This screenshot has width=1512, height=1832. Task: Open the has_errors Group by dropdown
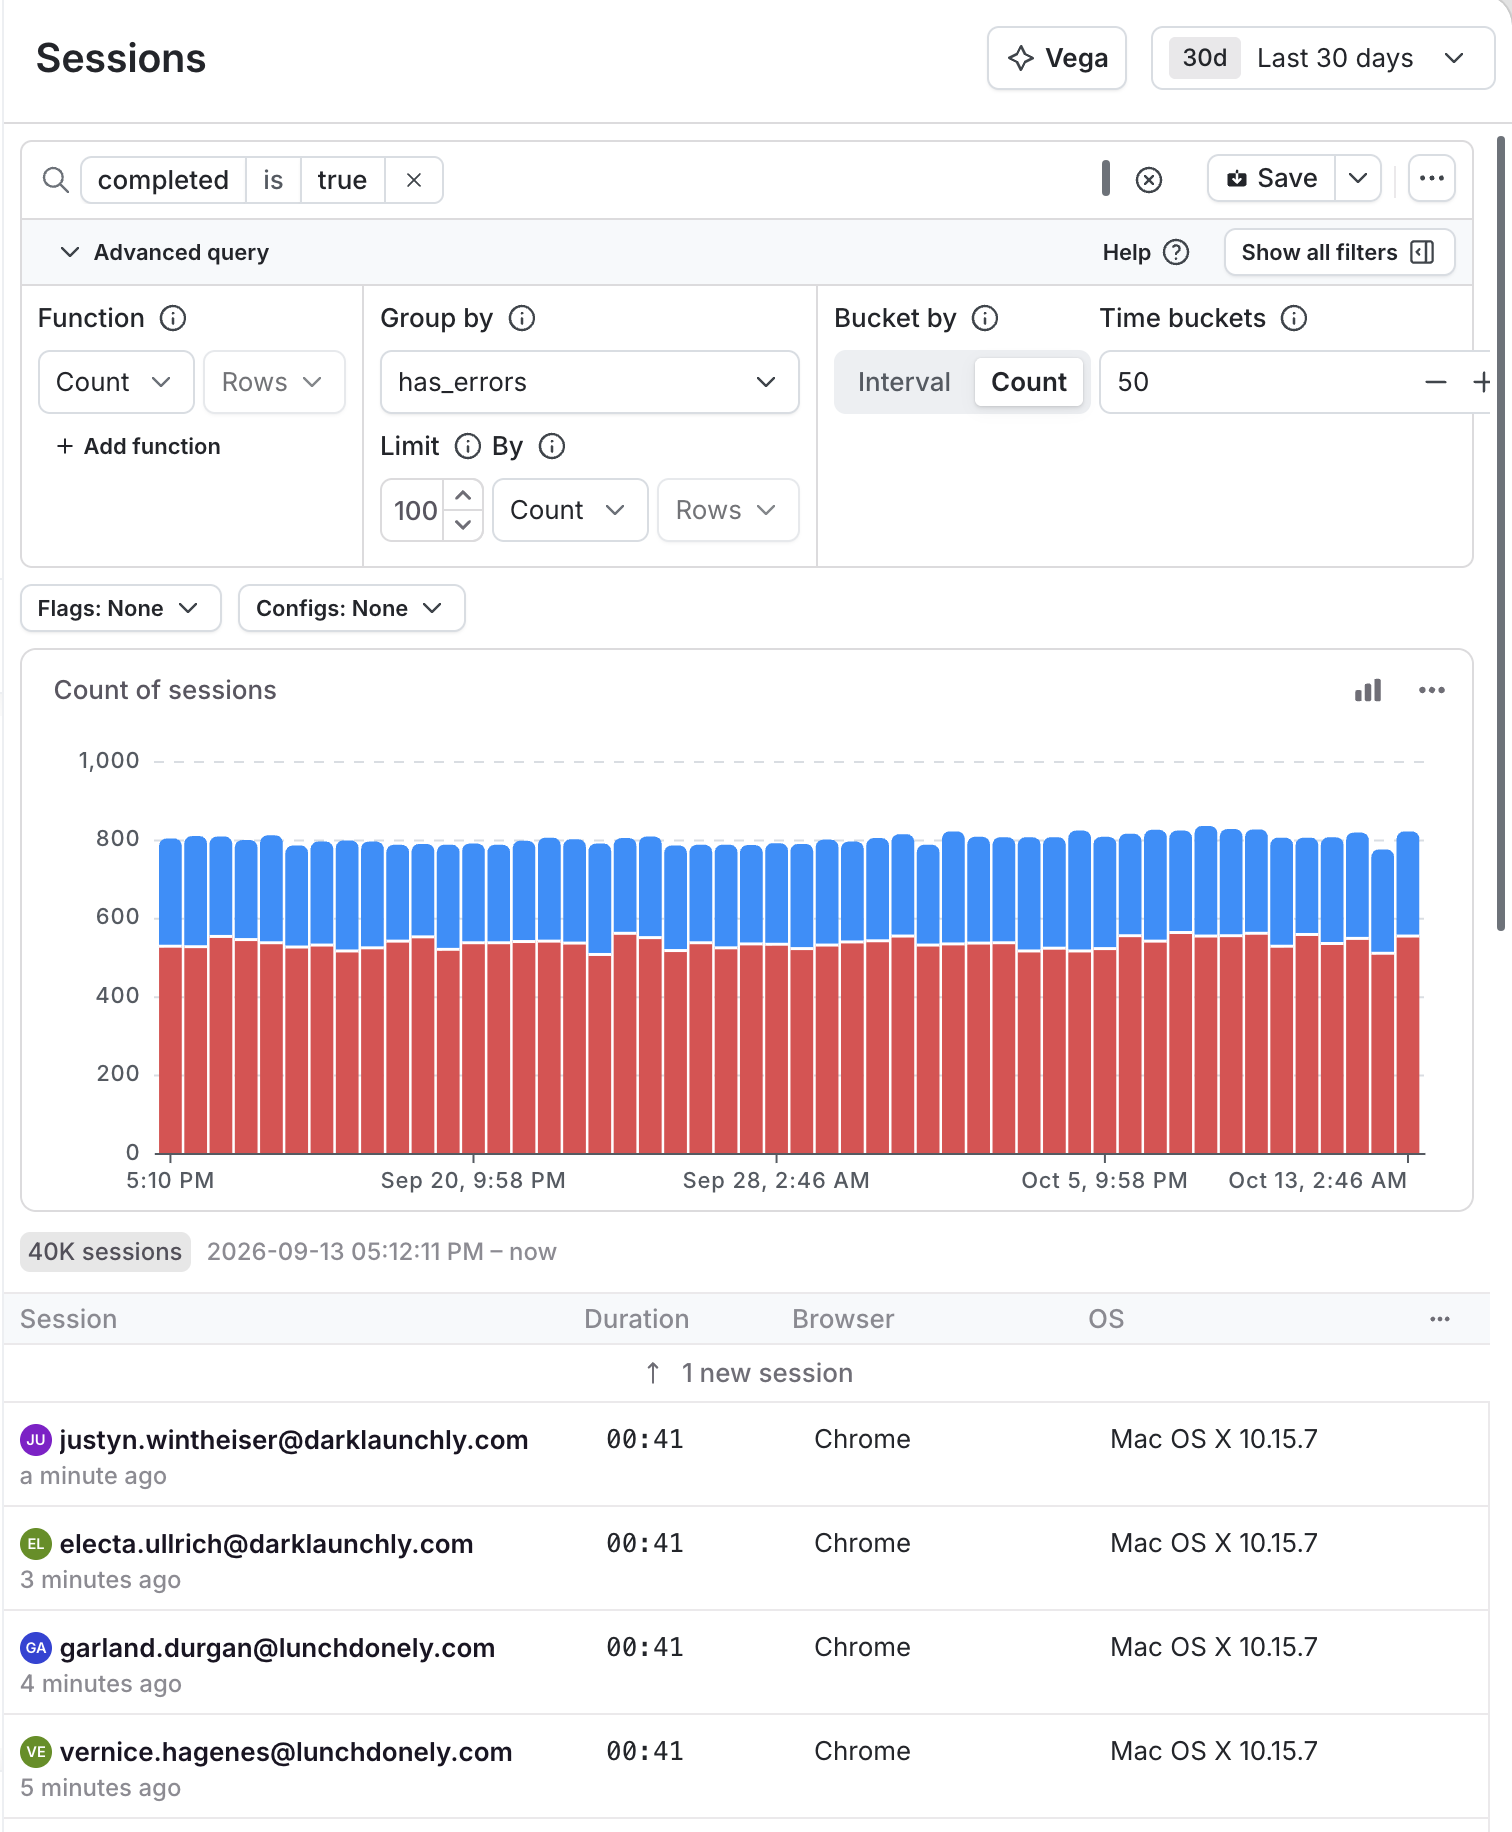pyautogui.click(x=589, y=382)
